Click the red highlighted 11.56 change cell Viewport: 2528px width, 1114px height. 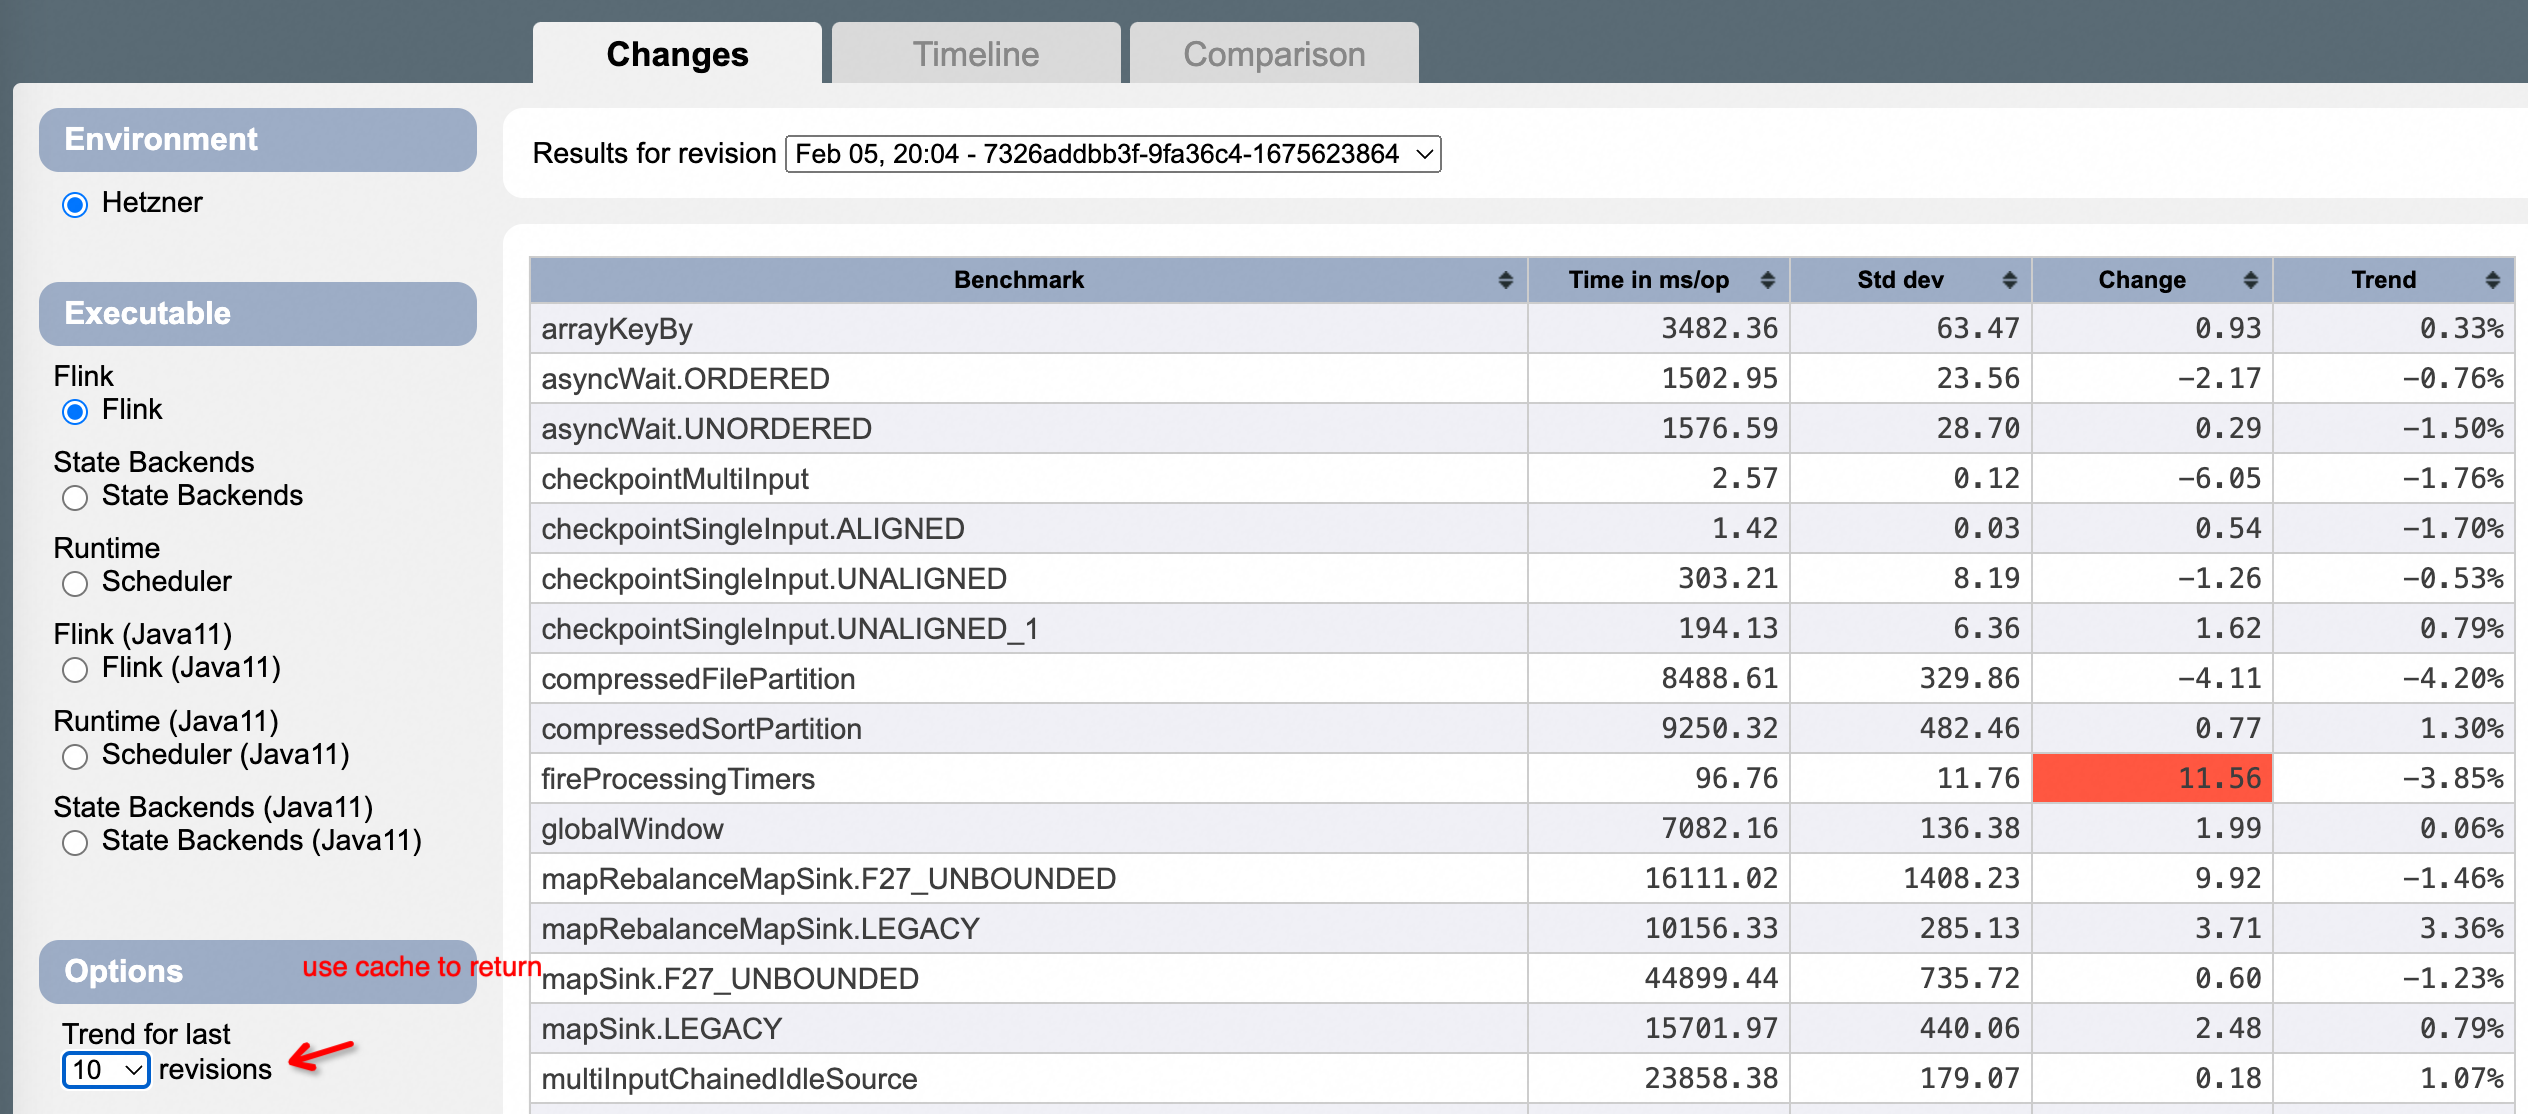click(2152, 778)
